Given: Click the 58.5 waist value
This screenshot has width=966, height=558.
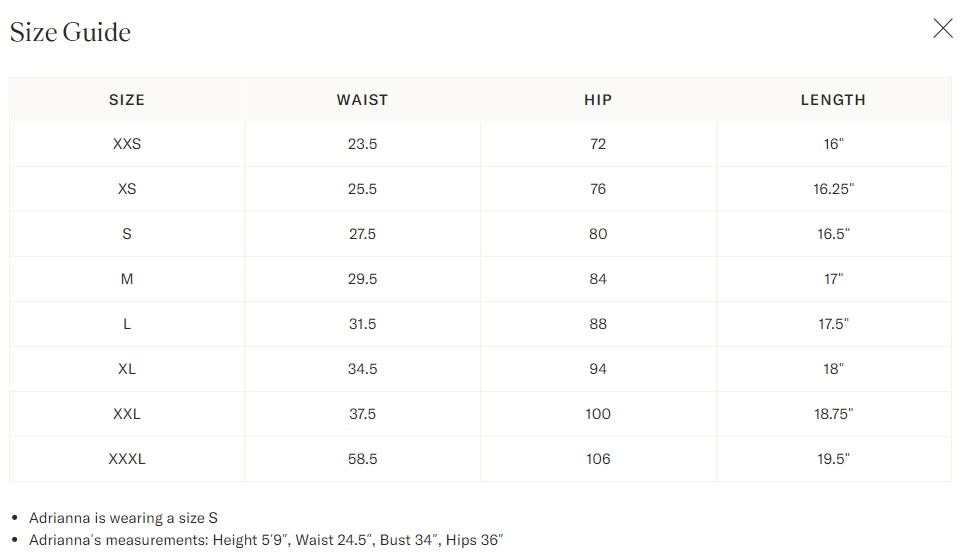Looking at the screenshot, I should coord(362,459).
